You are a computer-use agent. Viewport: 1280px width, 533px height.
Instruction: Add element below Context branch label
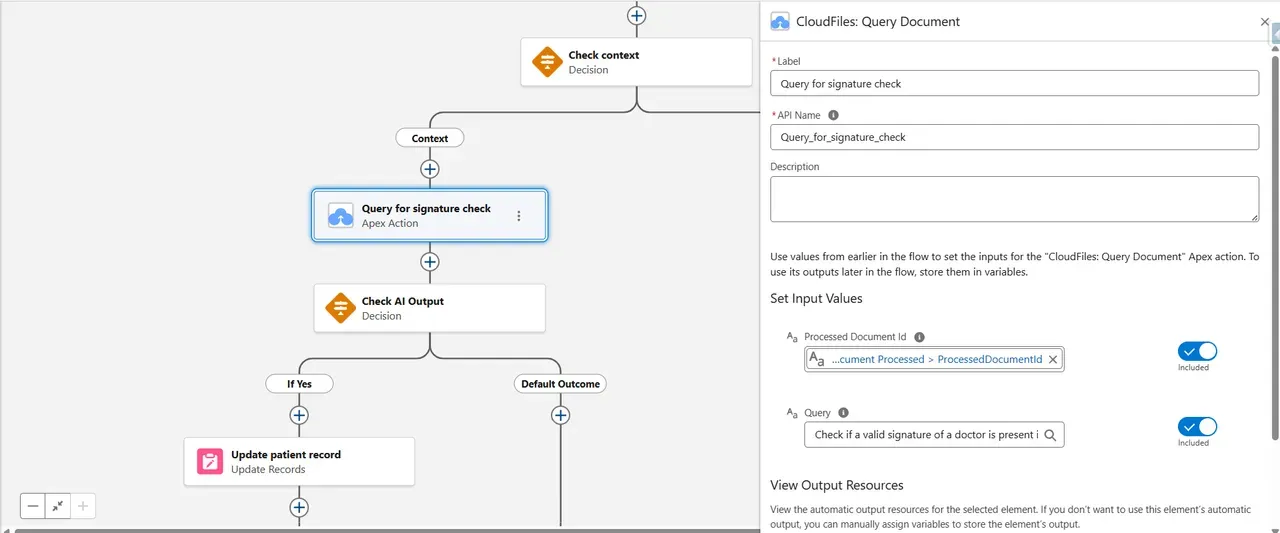430,169
